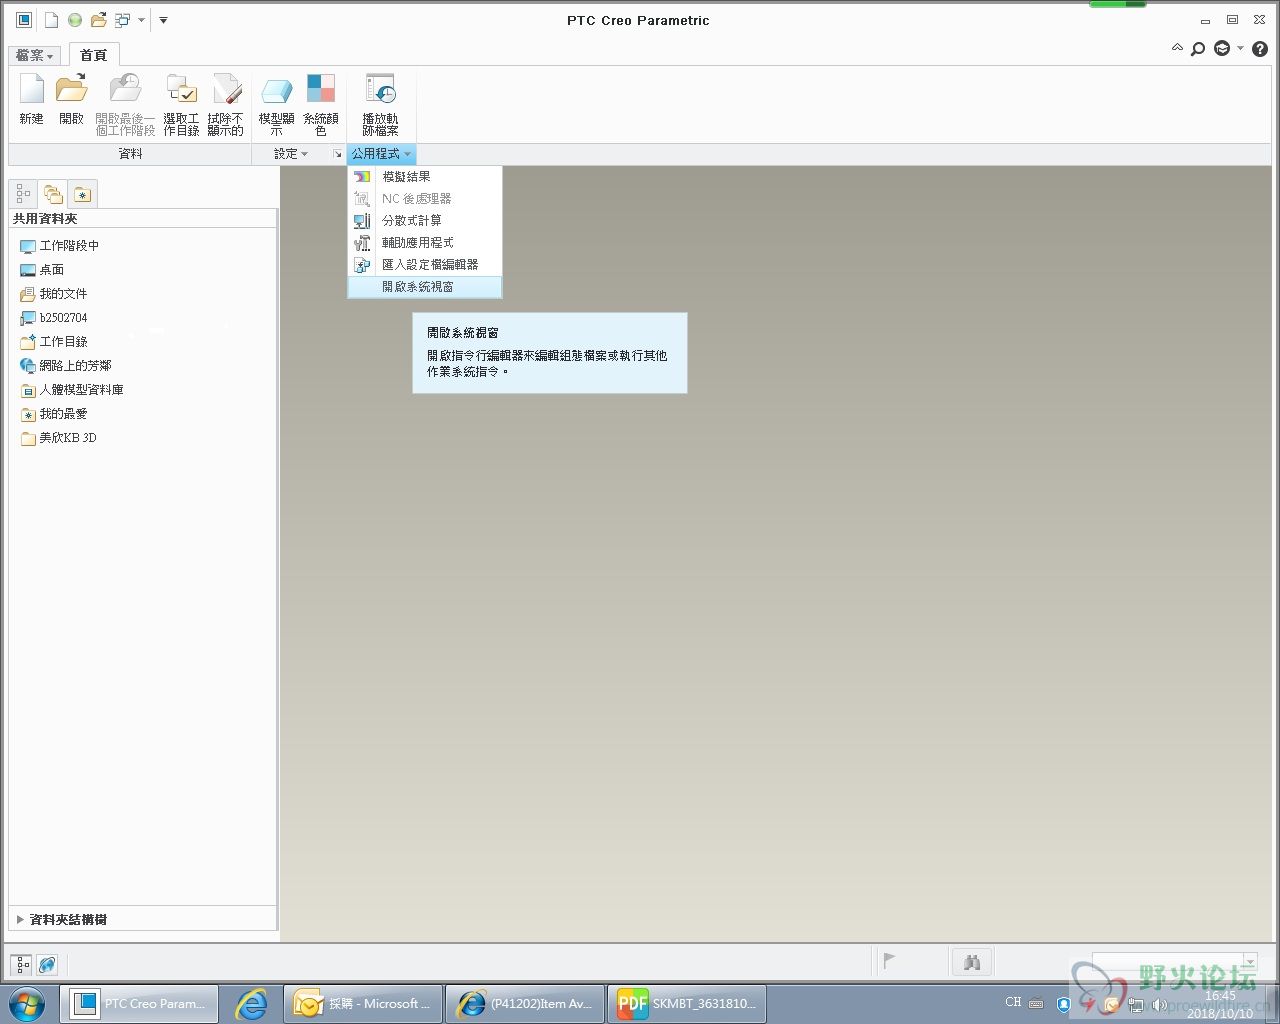Click the PTC learning connector icon at top right
This screenshot has width=1280, height=1024.
(x=1222, y=48)
